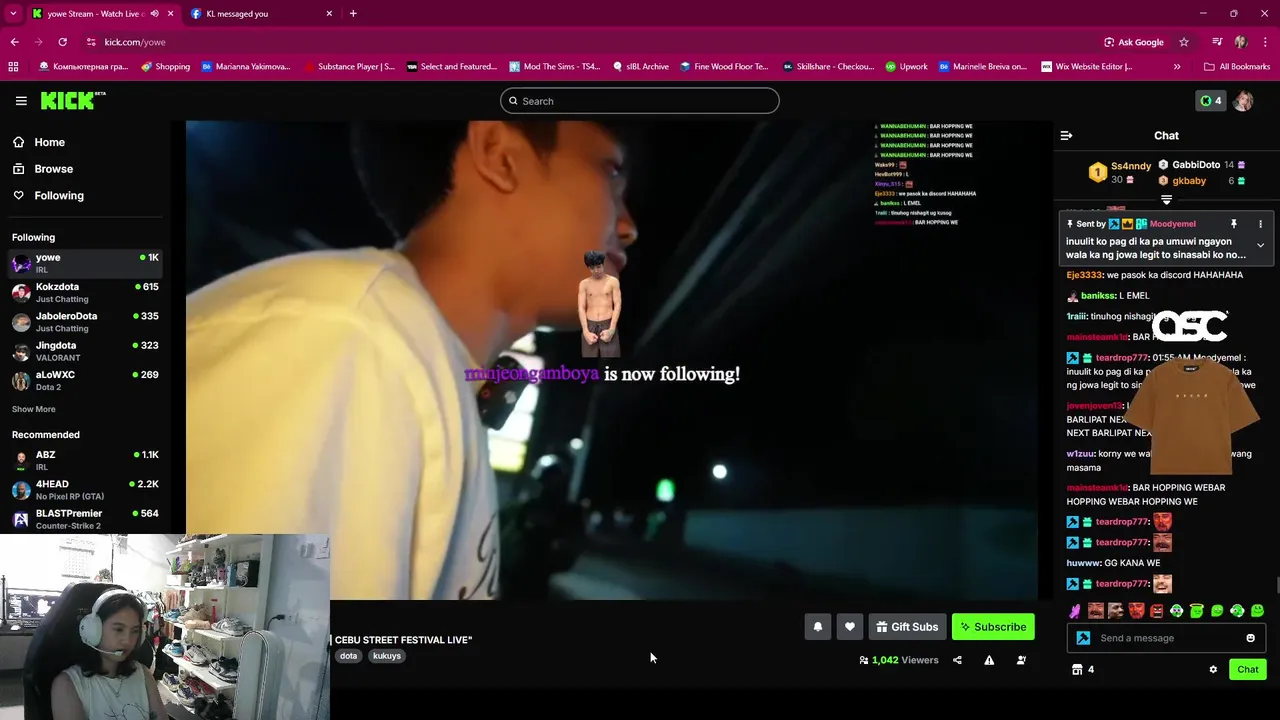Open Kokzdota channel in Following list

tap(85, 292)
